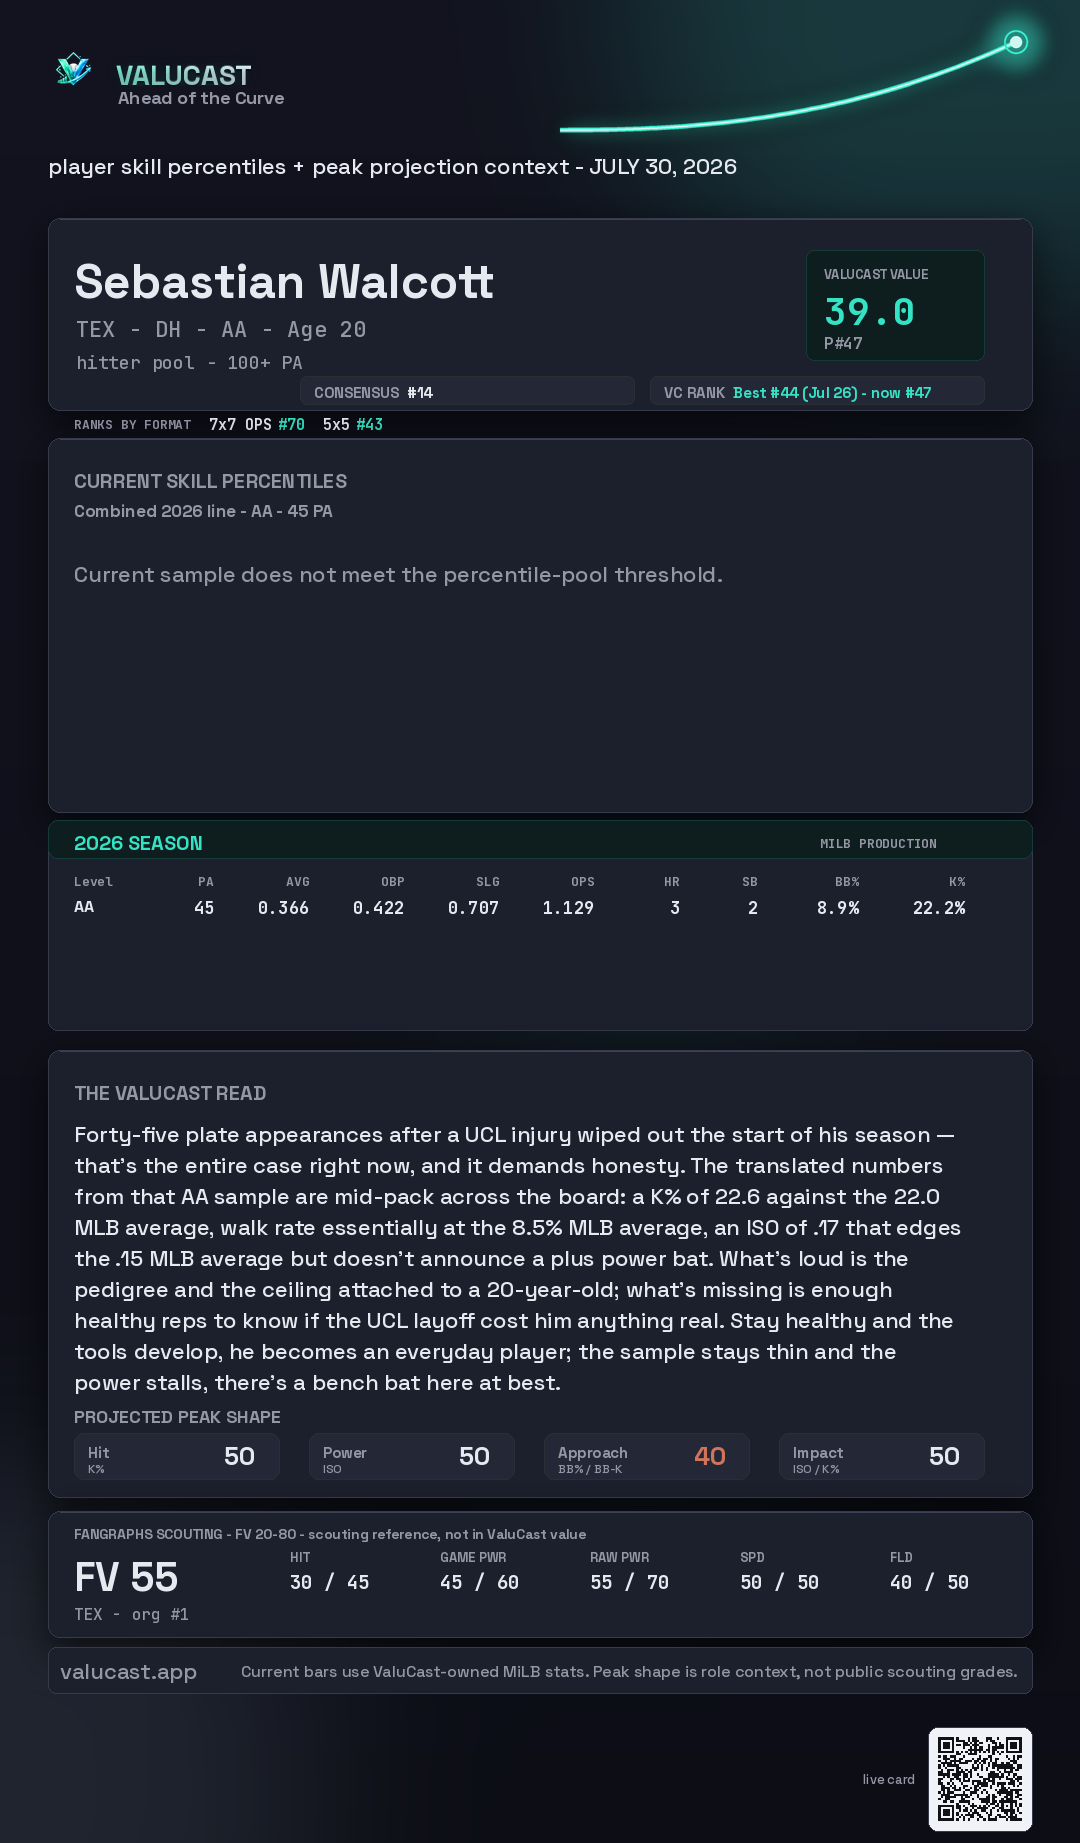The image size is (1080, 1843).
Task: Select the Consensus #14 pill
Action: point(467,392)
